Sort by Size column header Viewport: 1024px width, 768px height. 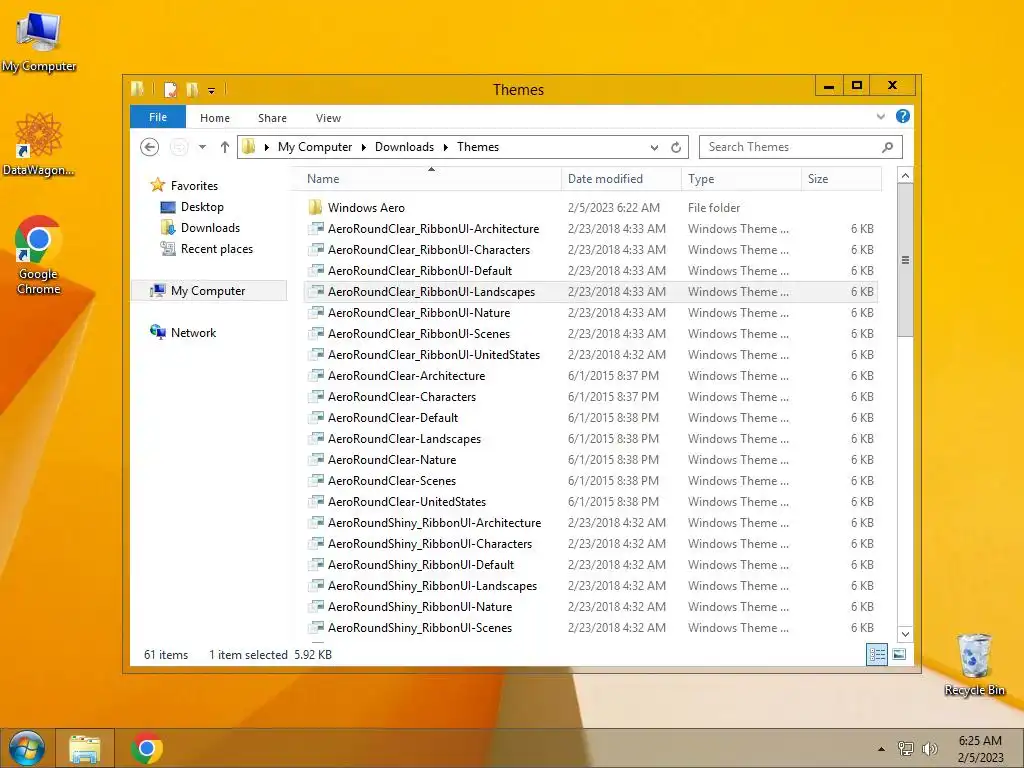[x=841, y=179]
